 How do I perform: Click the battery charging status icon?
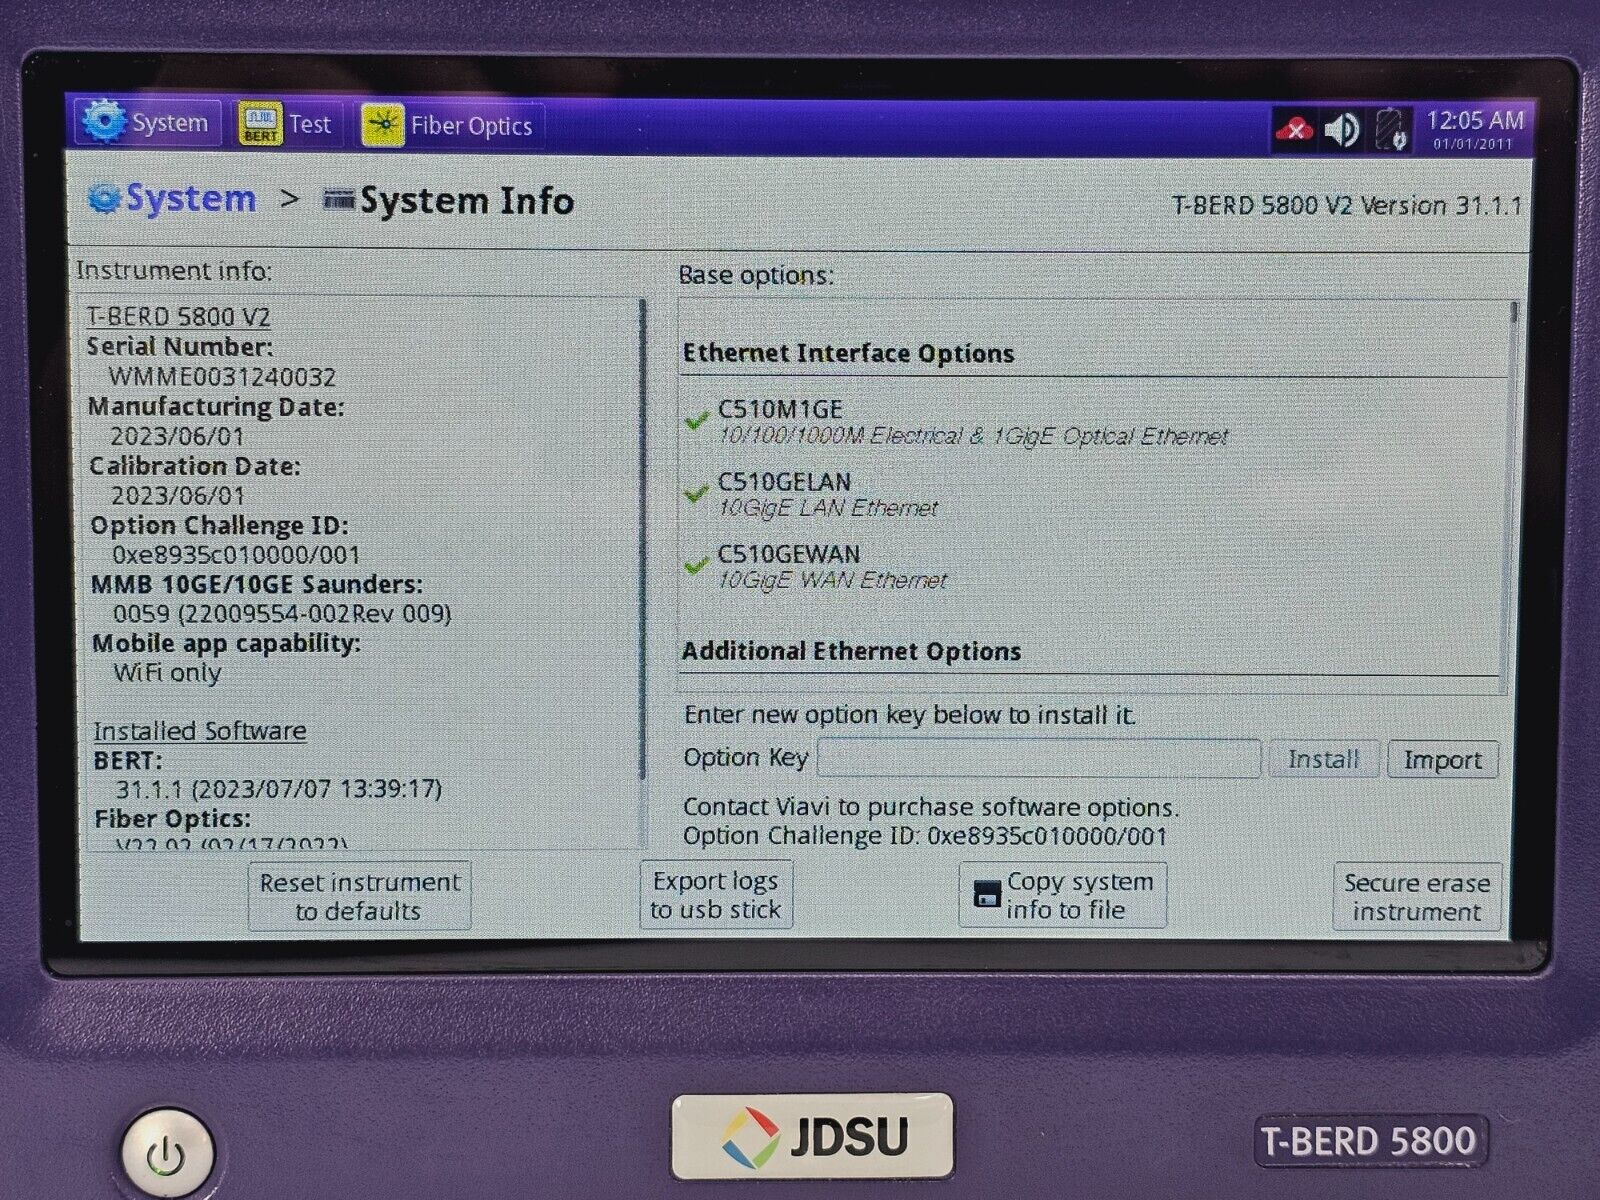pyautogui.click(x=1391, y=130)
